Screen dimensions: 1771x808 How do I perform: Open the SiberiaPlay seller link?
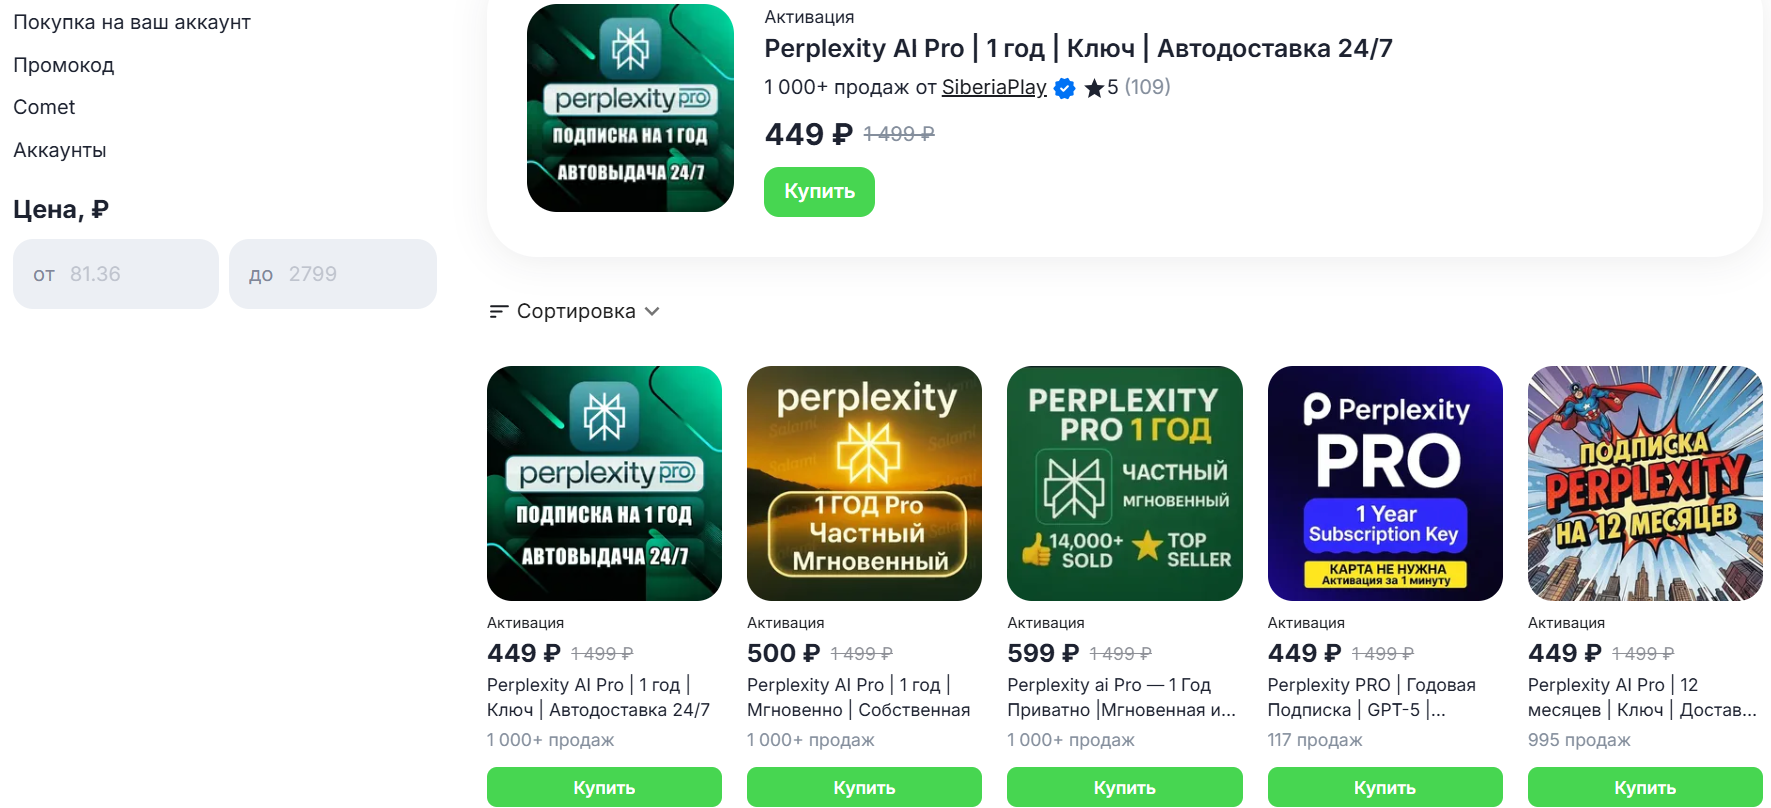pyautogui.click(x=994, y=87)
